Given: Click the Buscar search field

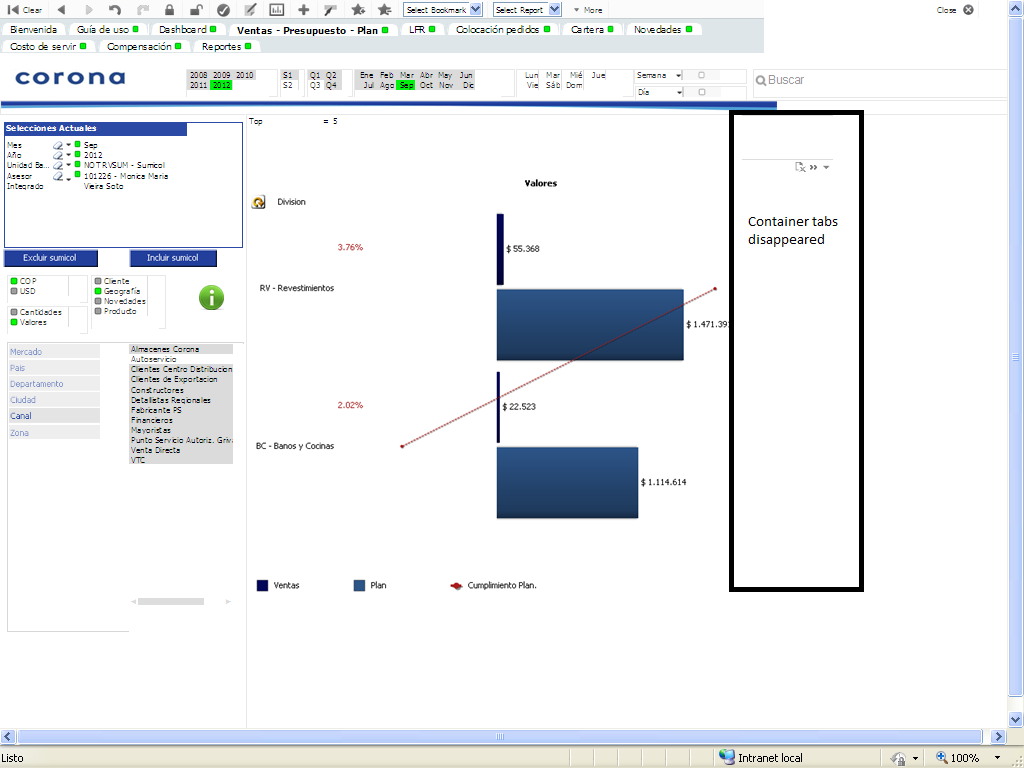Looking at the screenshot, I should click(880, 80).
